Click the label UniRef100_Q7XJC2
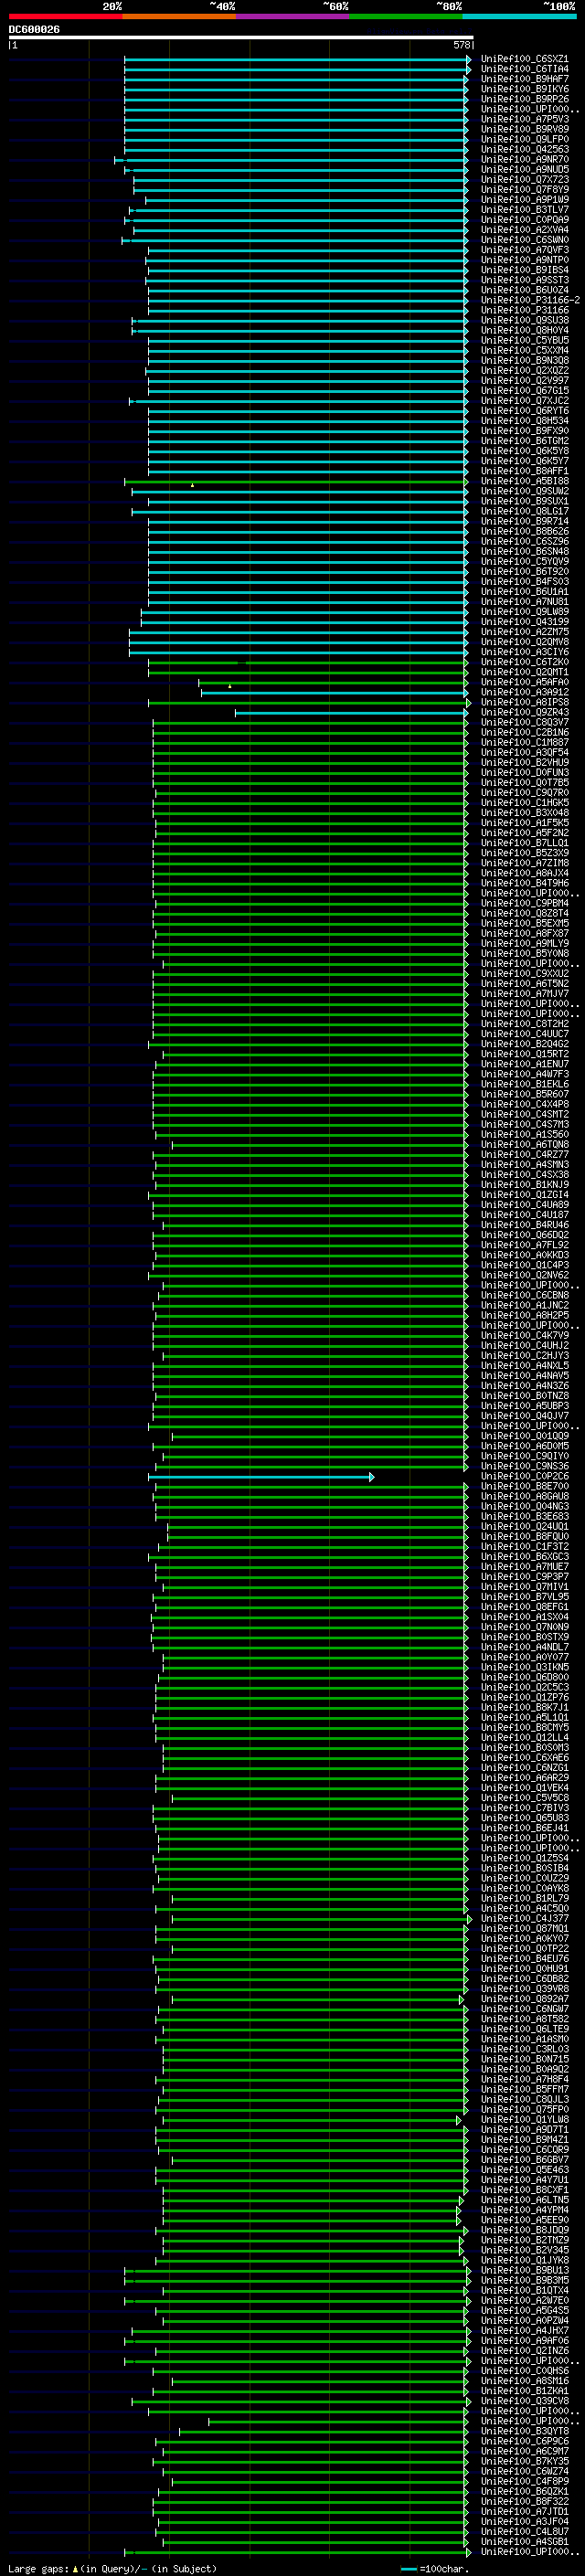The width and height of the screenshot is (585, 2576). coord(524,401)
